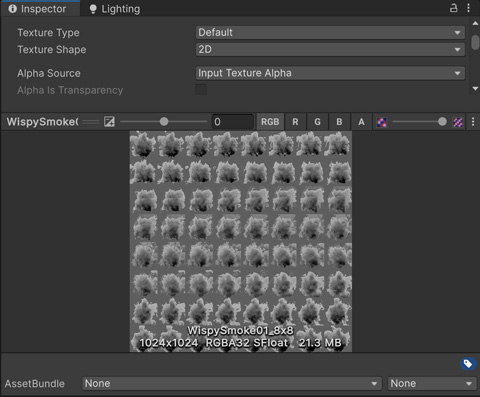Screen dimensions: 480x397
Task: Click the Texture Type label
Action: coord(48,33)
